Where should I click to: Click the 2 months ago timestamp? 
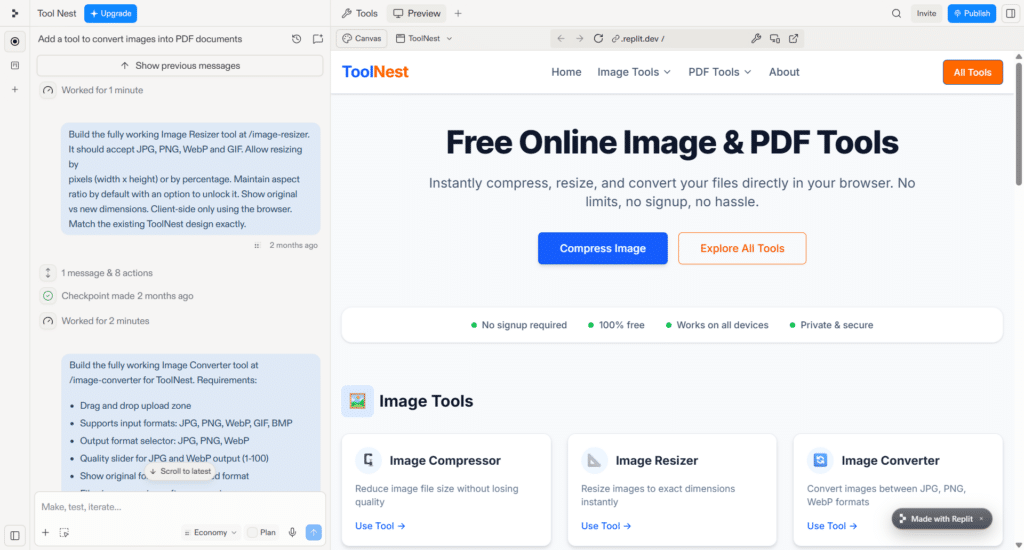[294, 246]
